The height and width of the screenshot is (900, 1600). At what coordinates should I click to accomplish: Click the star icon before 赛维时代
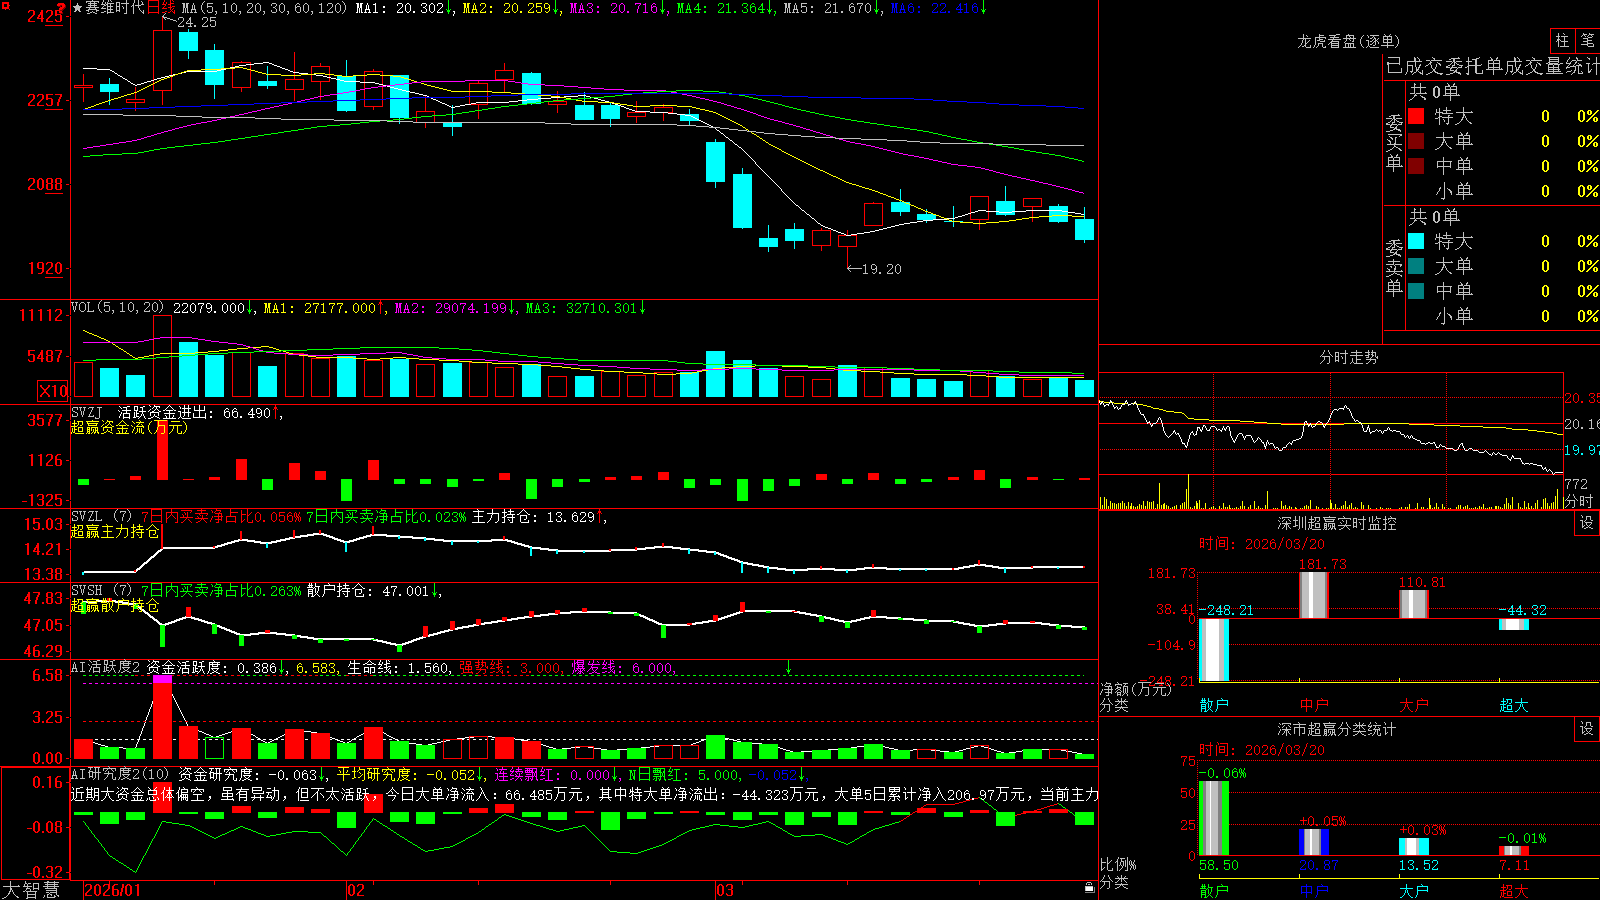[x=78, y=8]
